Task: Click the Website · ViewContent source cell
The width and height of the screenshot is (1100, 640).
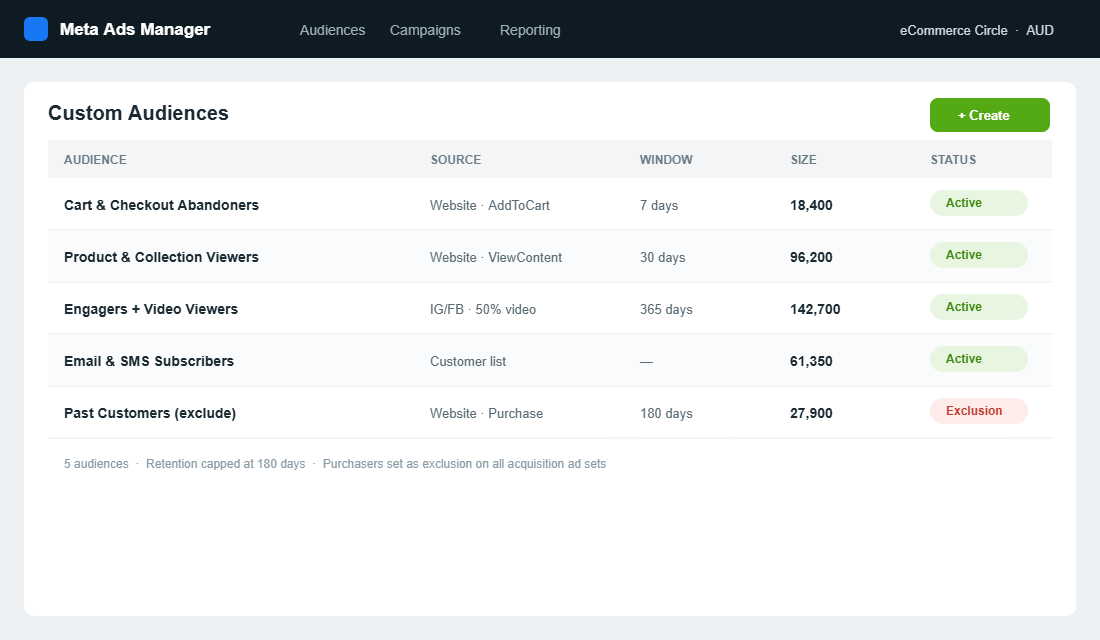Action: 496,257
